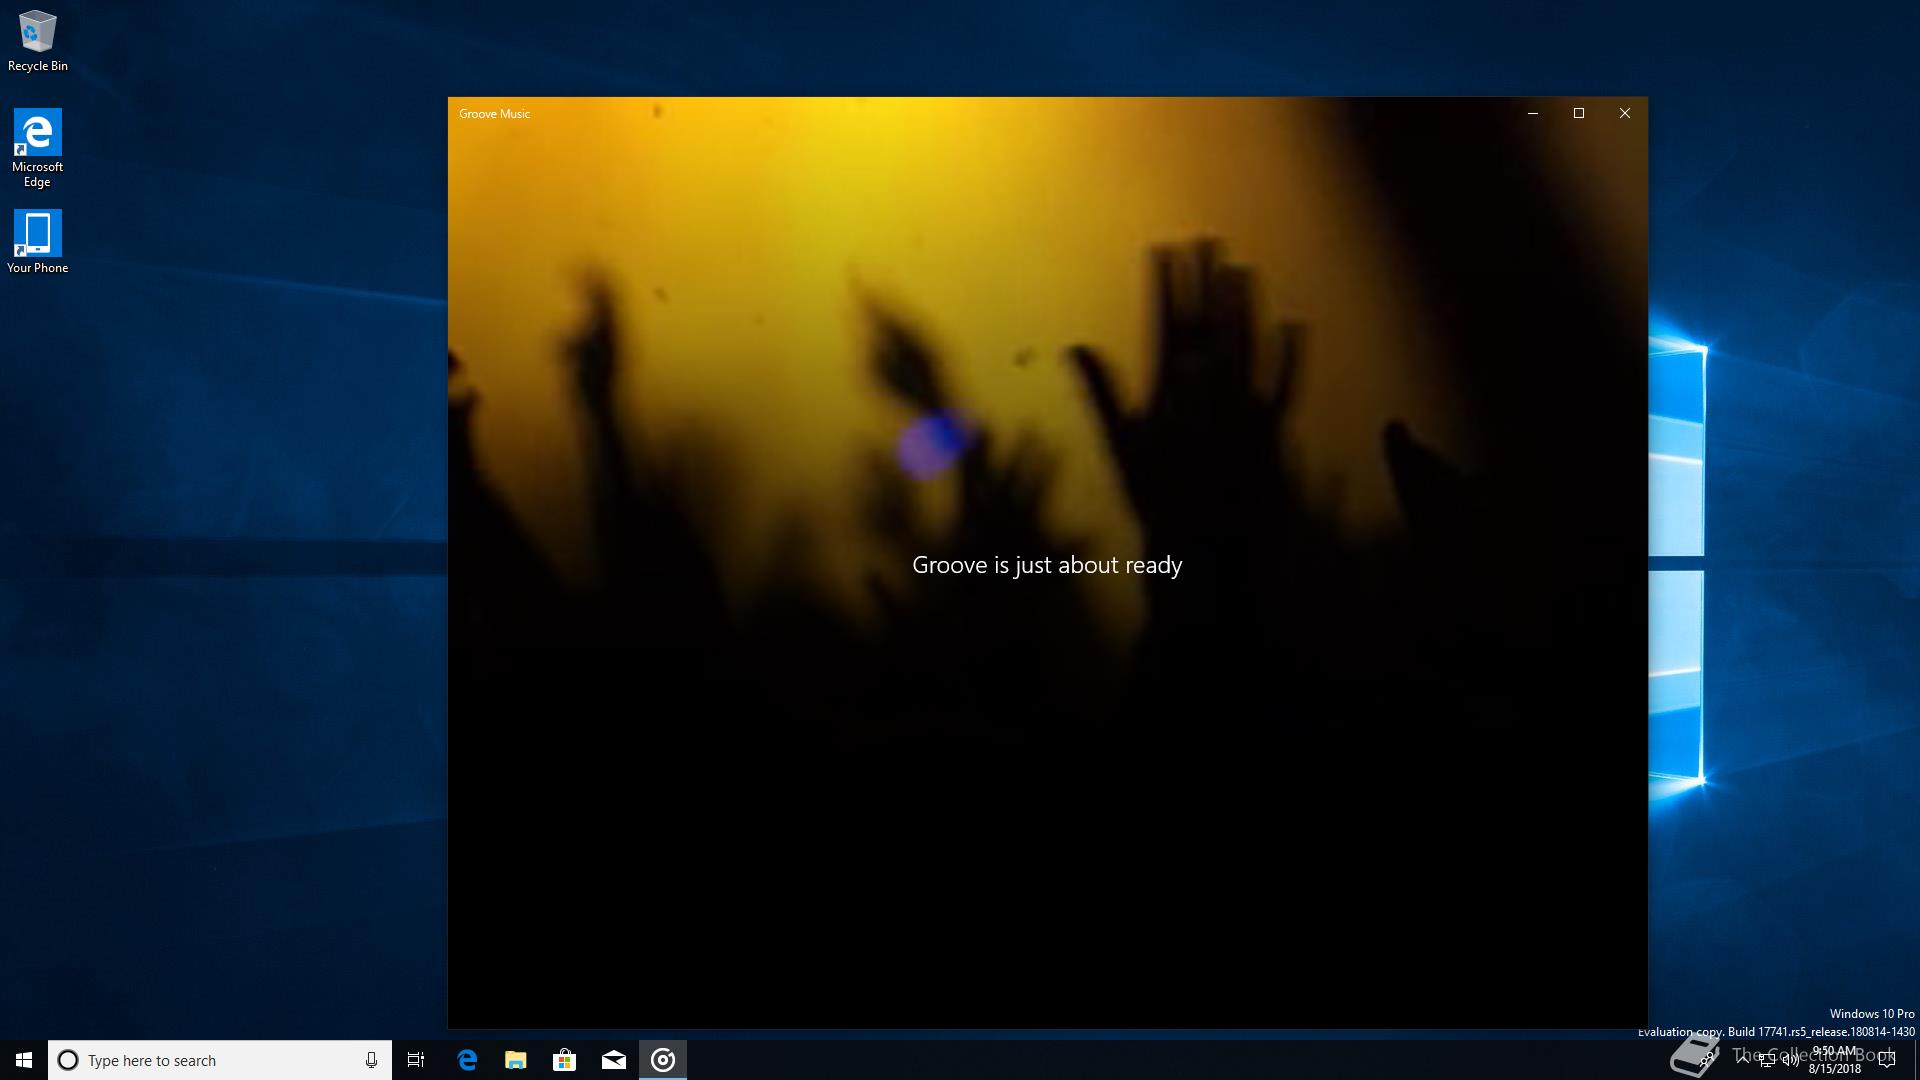Minimize the Groove Music window
This screenshot has height=1080, width=1920.
pos(1532,113)
